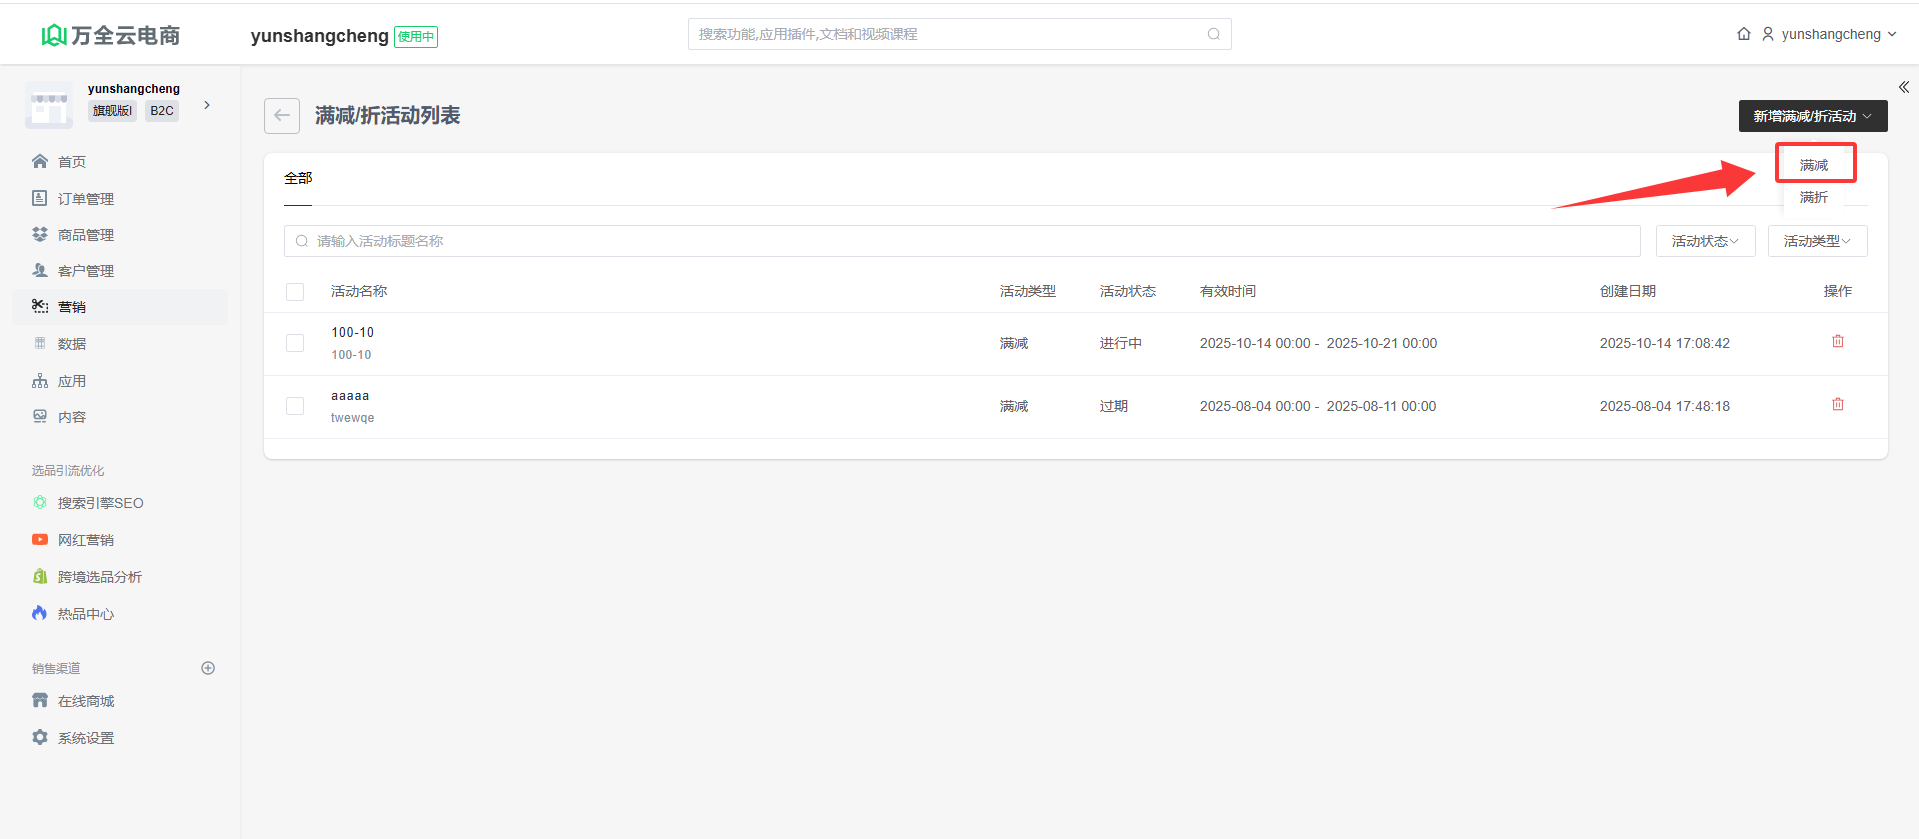Screen dimensions: 1919x839
Task: Click the back arrow beside the page title
Action: pos(282,116)
